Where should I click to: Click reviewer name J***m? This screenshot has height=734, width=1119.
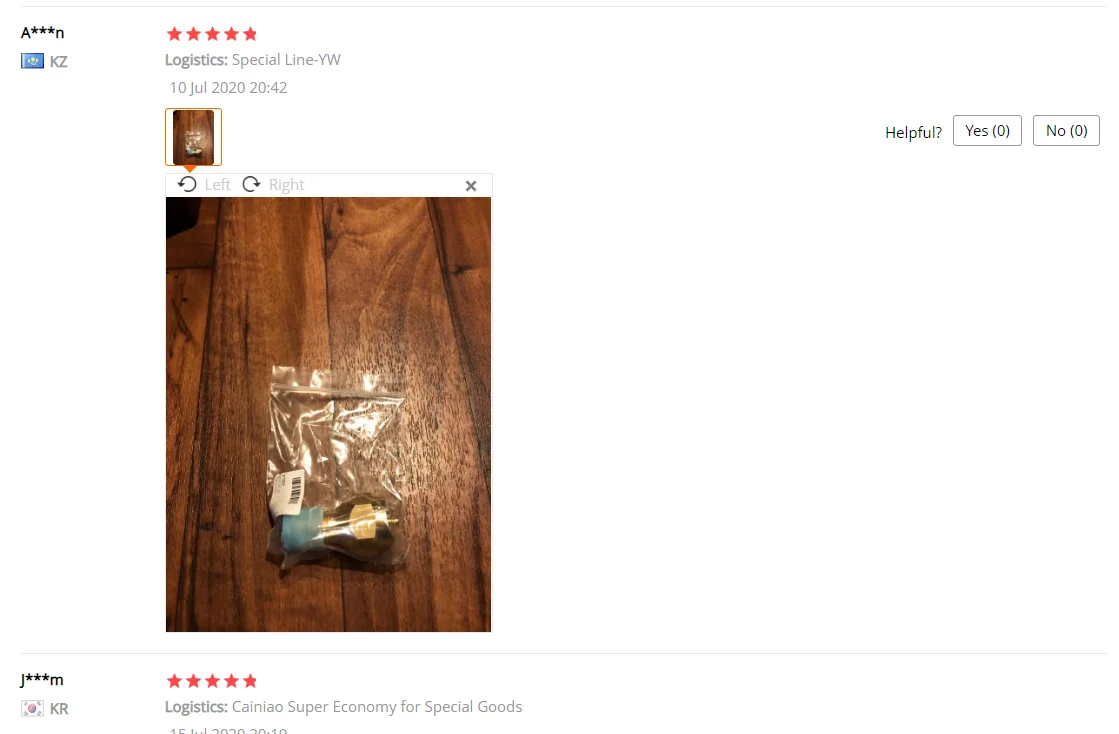(x=41, y=679)
